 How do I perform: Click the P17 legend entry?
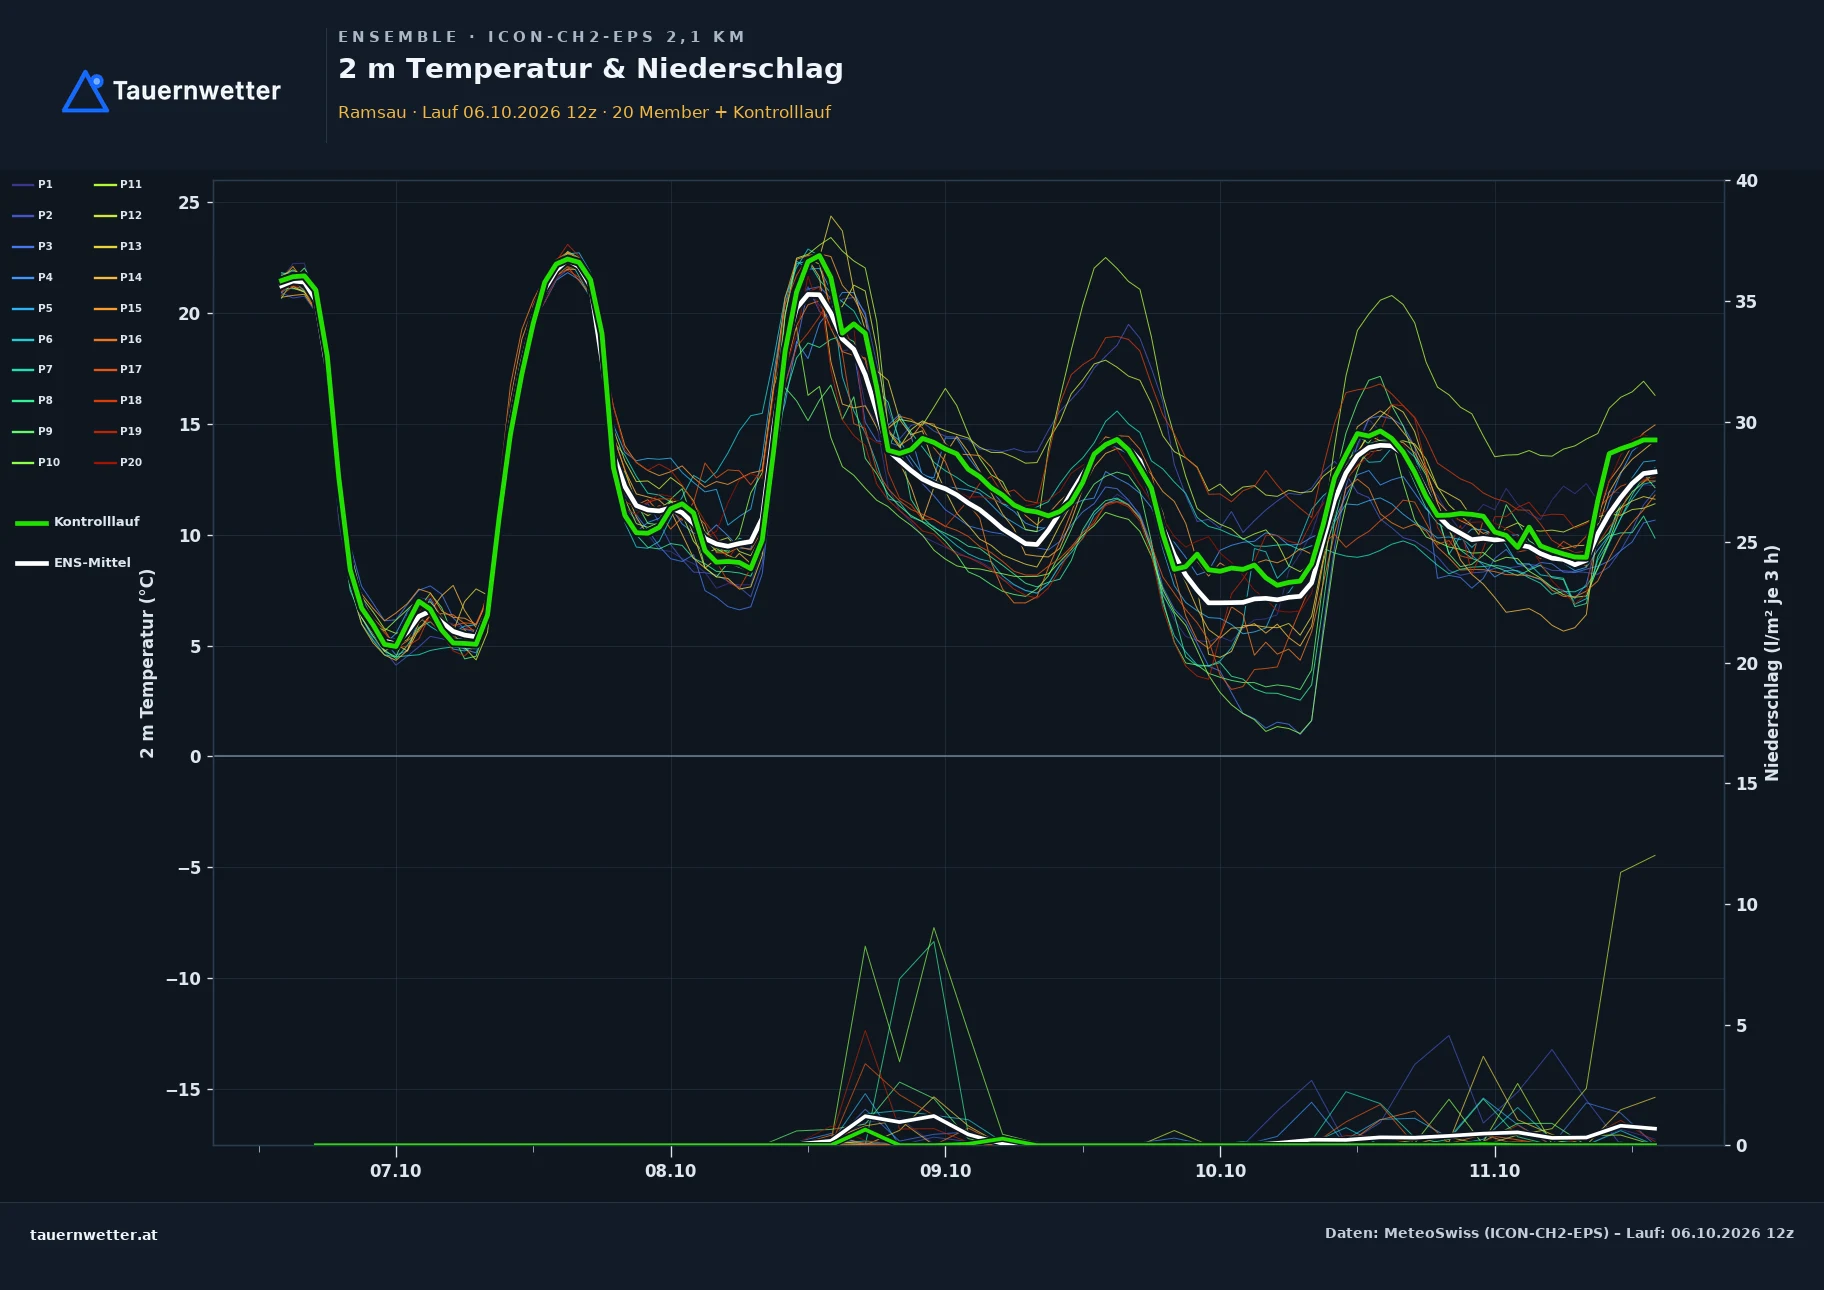118,370
